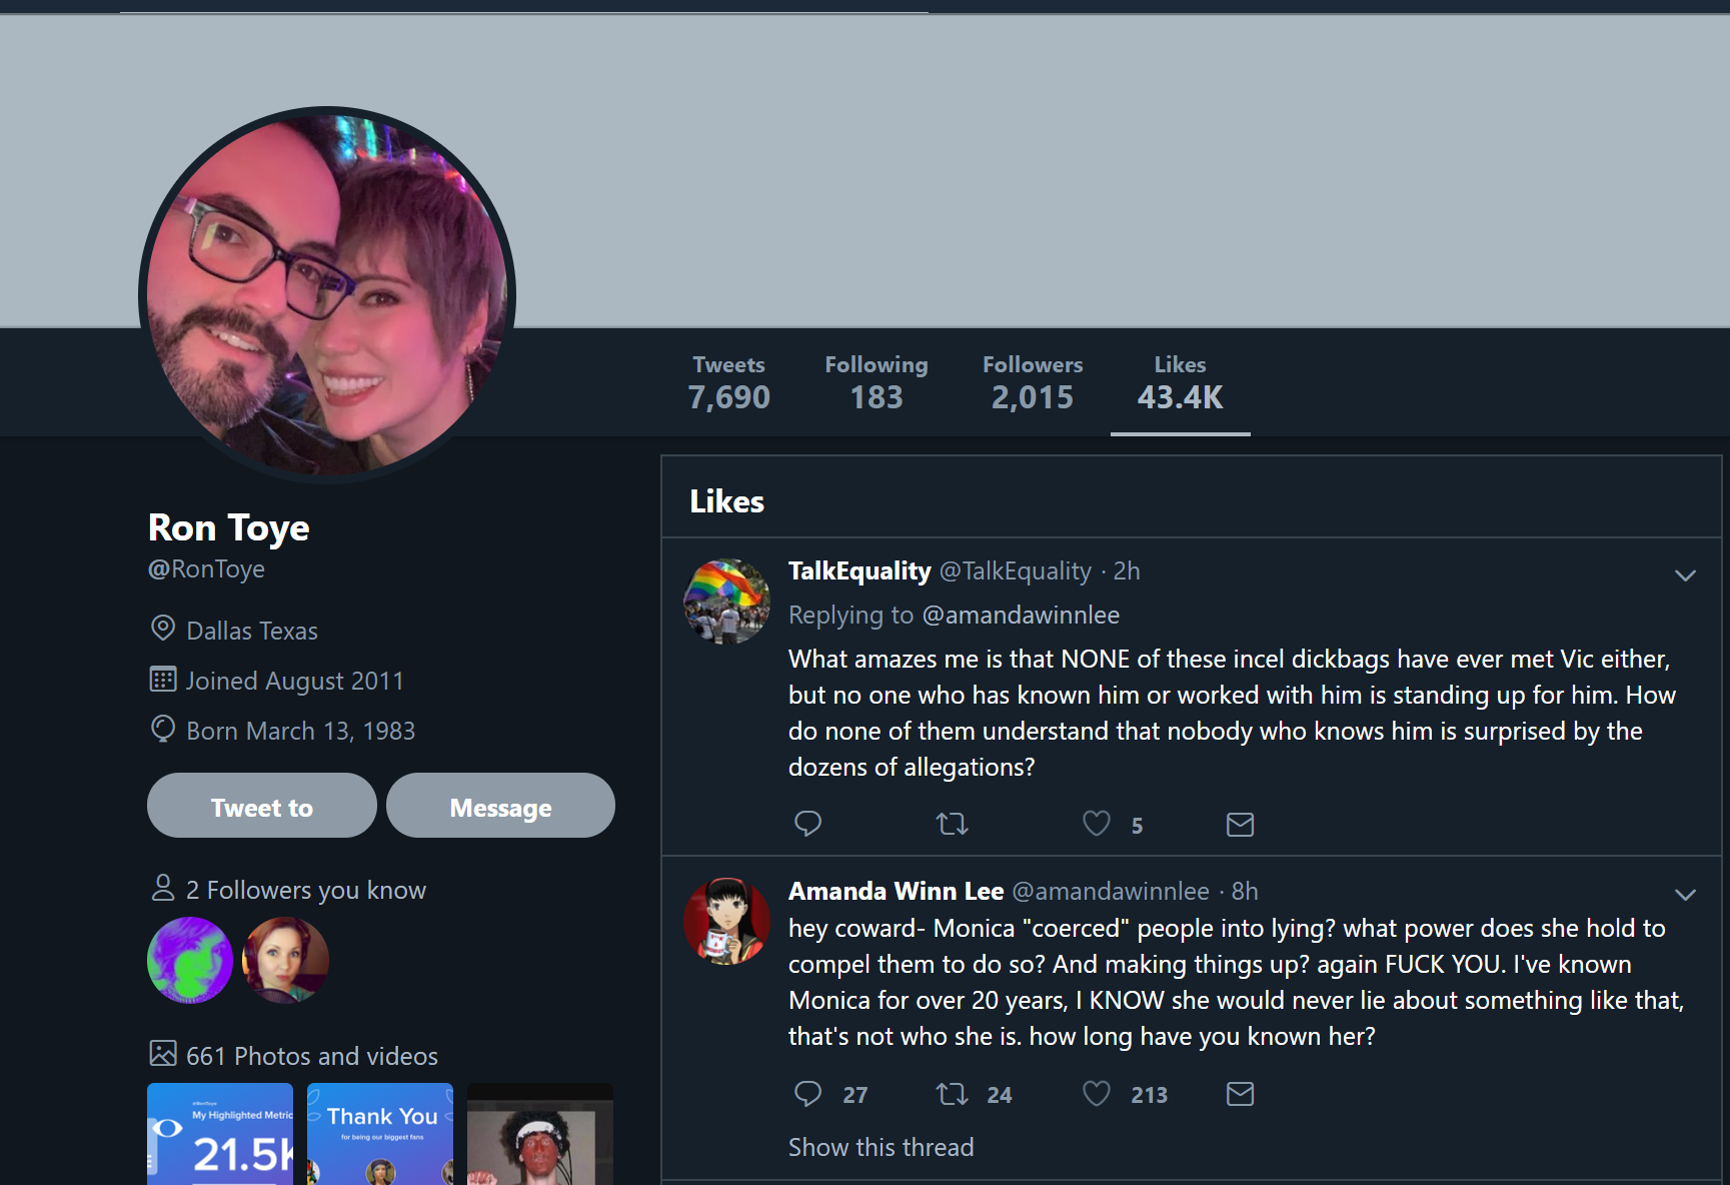The height and width of the screenshot is (1185, 1730).
Task: Open the @amandawinnlee reply mention link
Action: tap(1021, 615)
